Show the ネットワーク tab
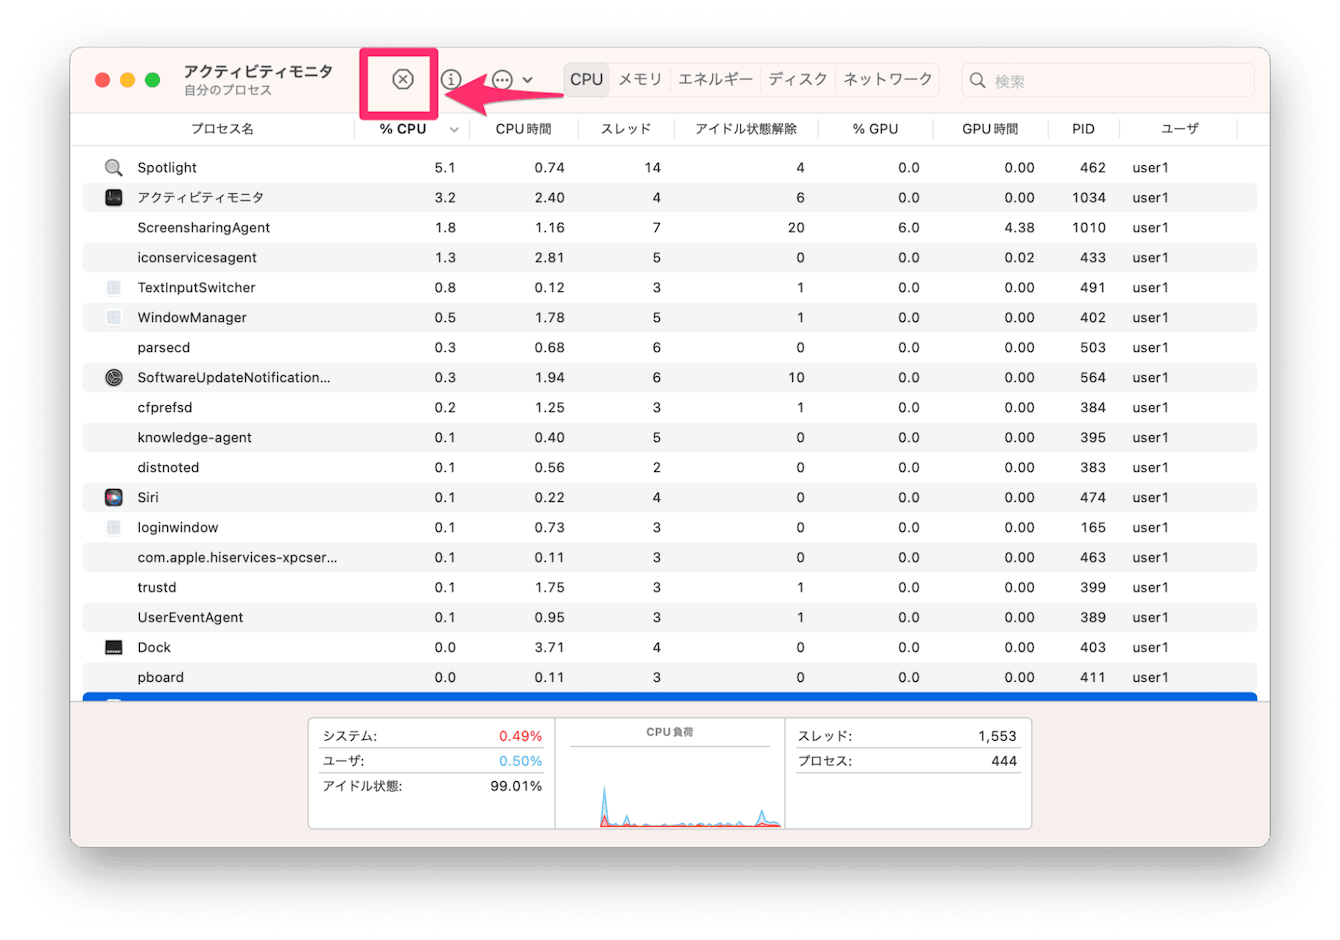The height and width of the screenshot is (940, 1340). pyautogui.click(x=887, y=79)
